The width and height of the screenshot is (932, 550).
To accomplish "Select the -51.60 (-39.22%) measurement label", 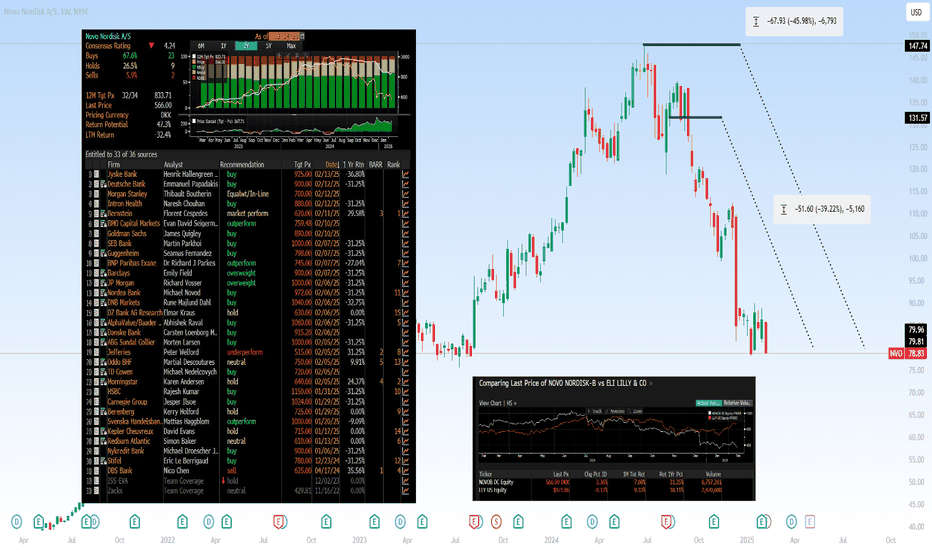I will tap(822, 209).
